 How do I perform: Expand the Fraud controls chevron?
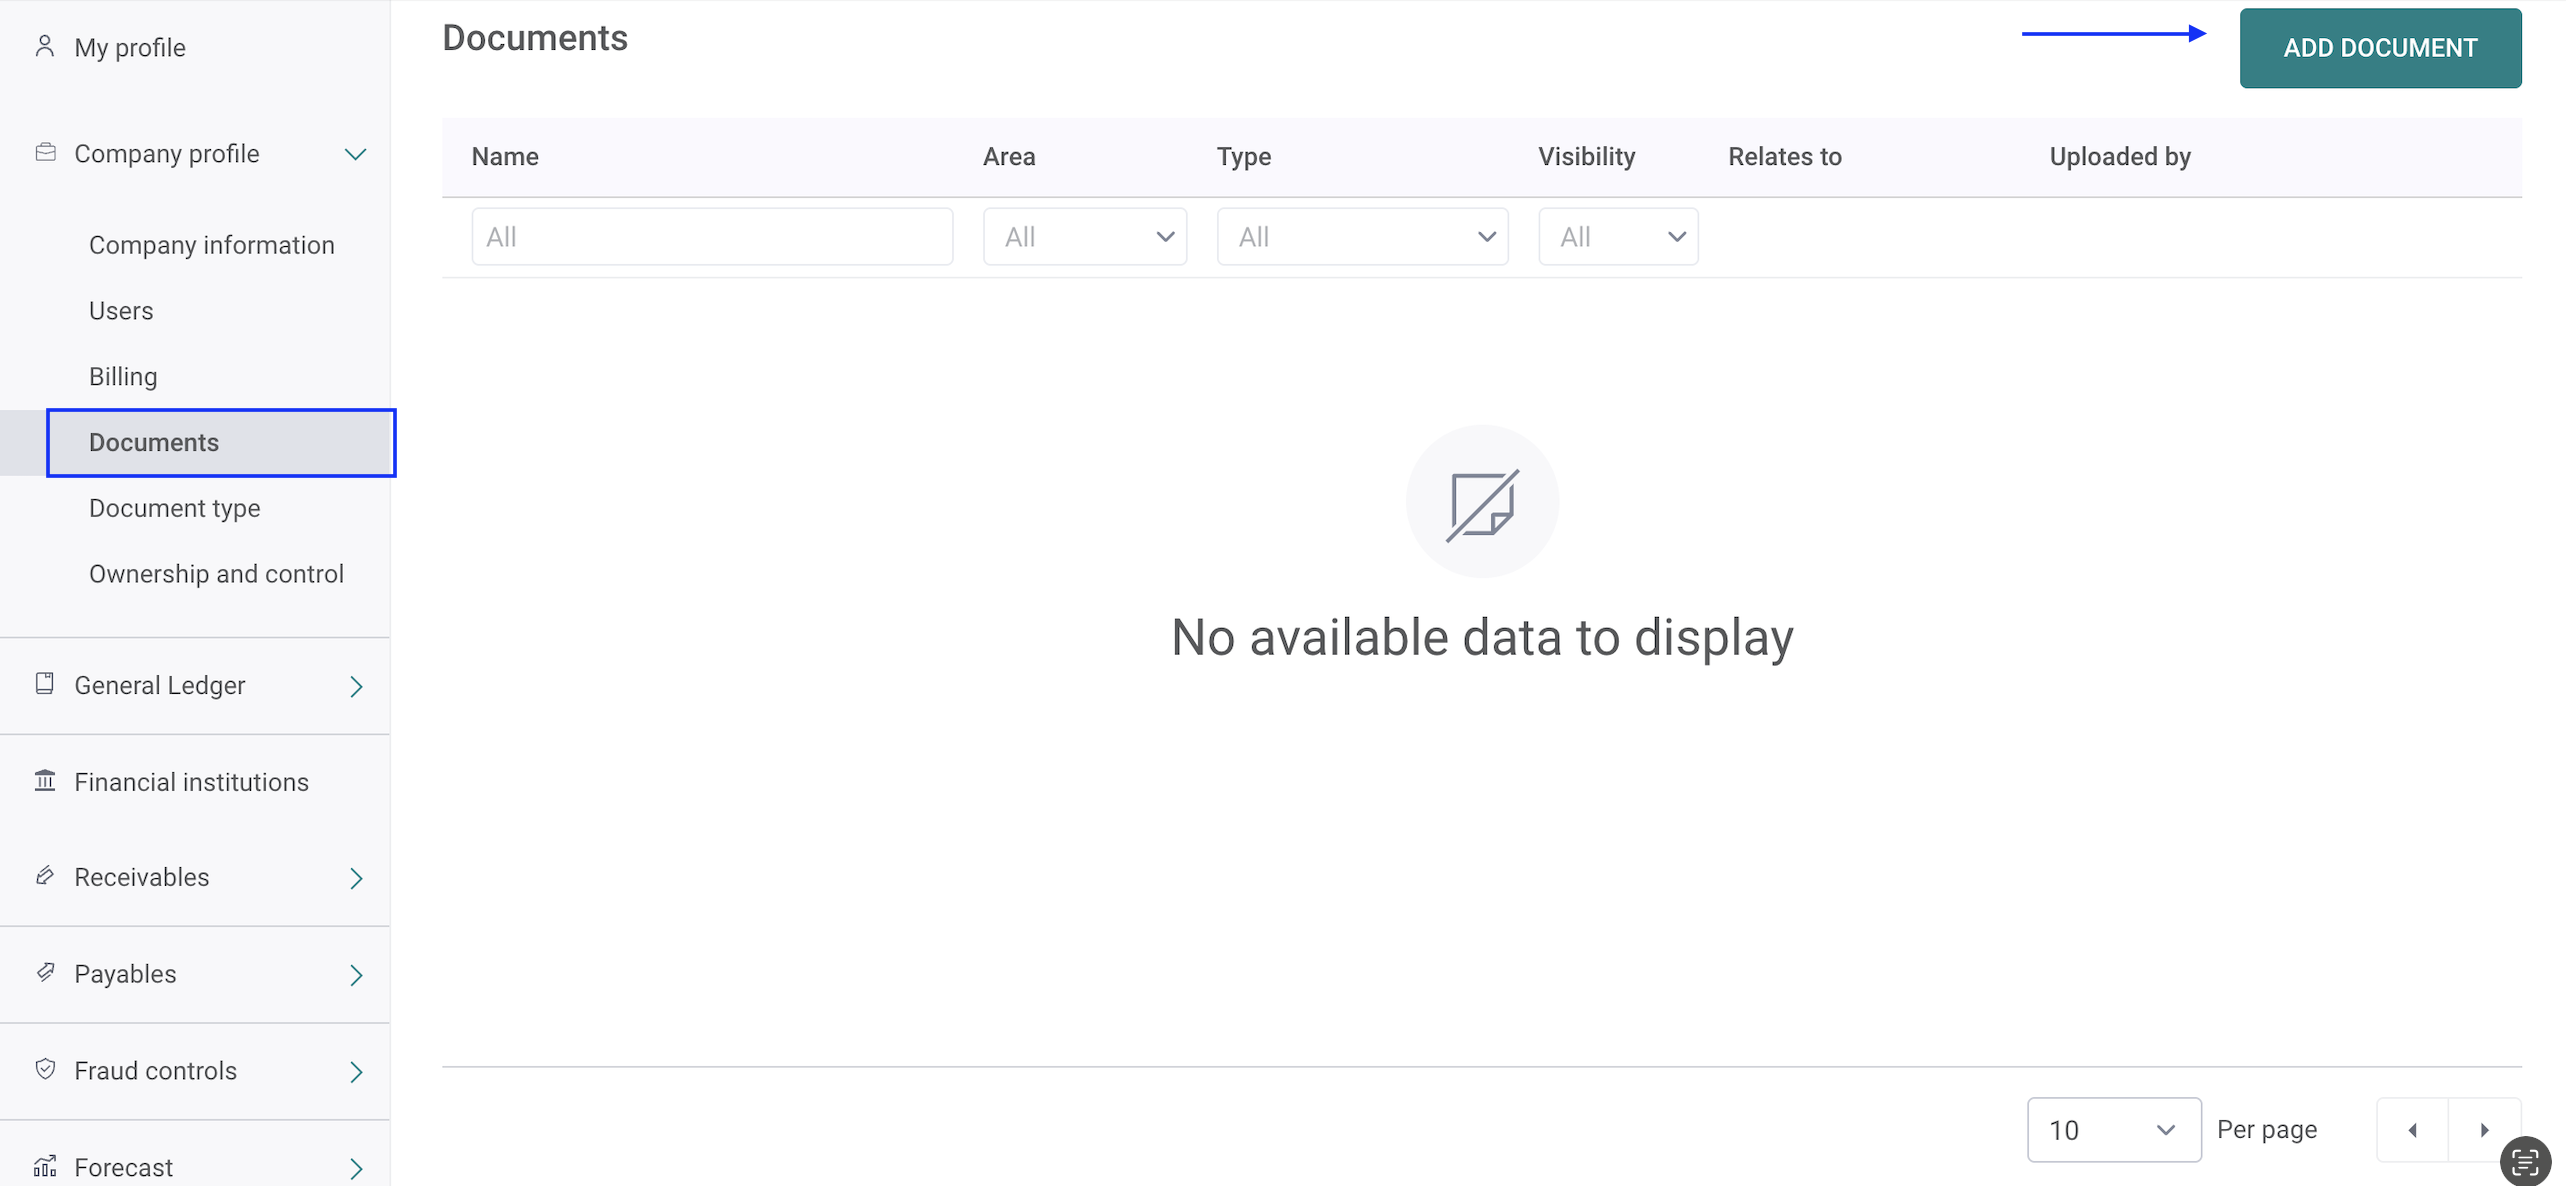coord(356,1072)
